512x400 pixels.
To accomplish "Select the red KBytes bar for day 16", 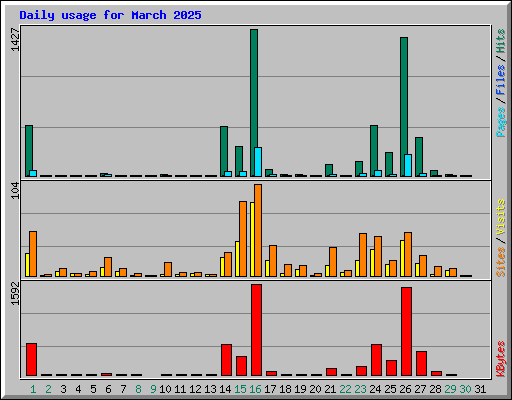I will point(257,330).
